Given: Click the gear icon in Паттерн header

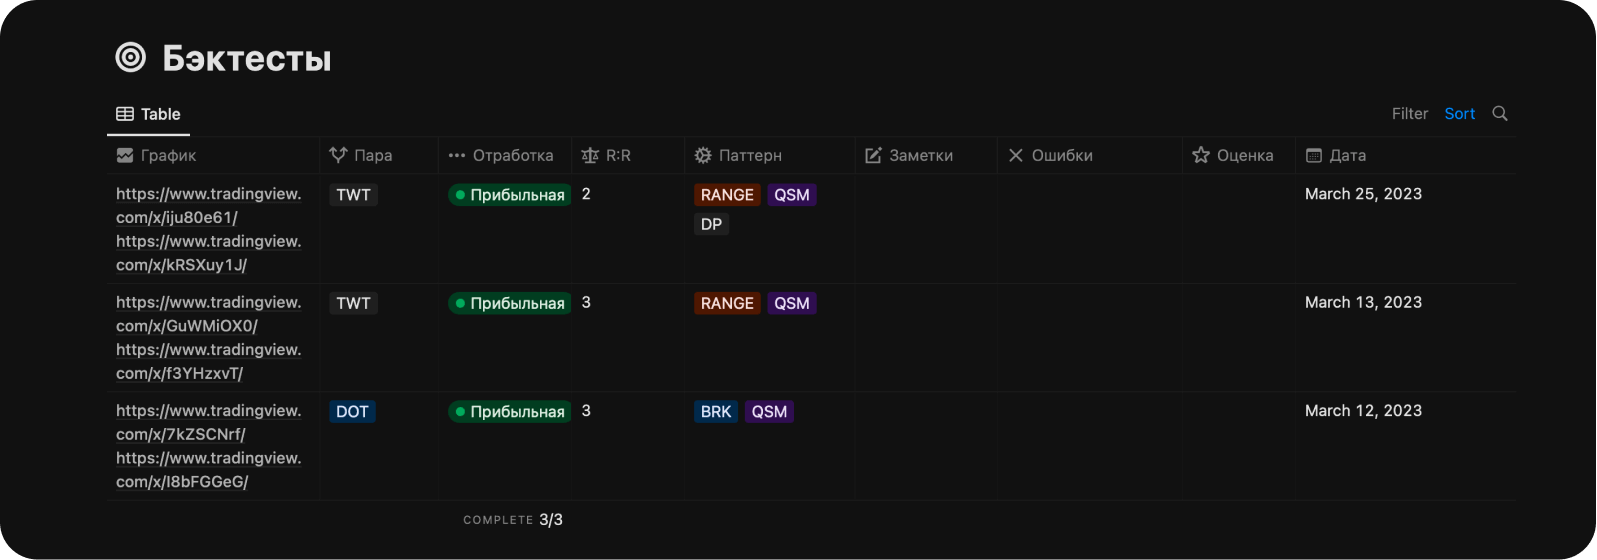Looking at the screenshot, I should tap(703, 156).
